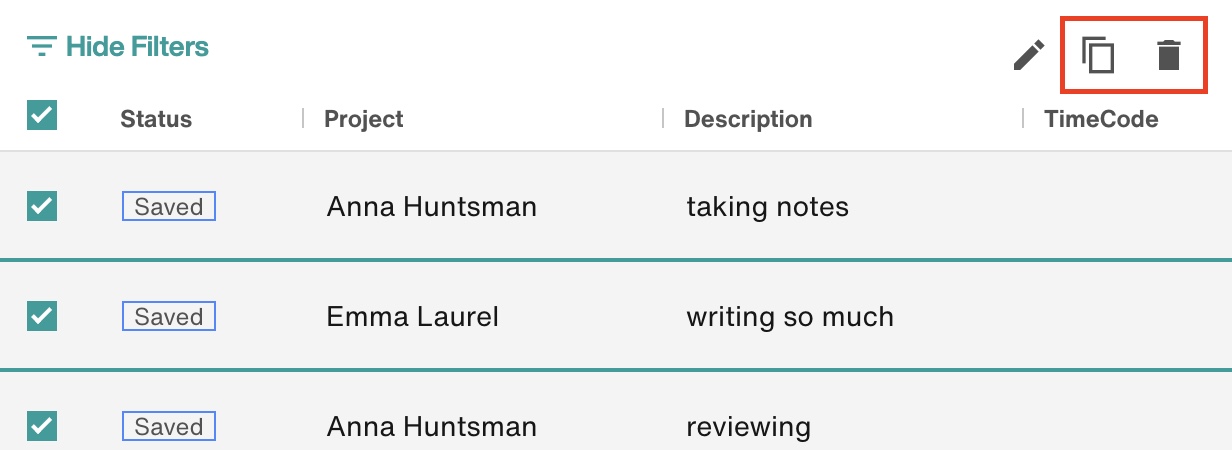
Task: Uncheck the writing so much row checkbox
Action: coord(42,316)
